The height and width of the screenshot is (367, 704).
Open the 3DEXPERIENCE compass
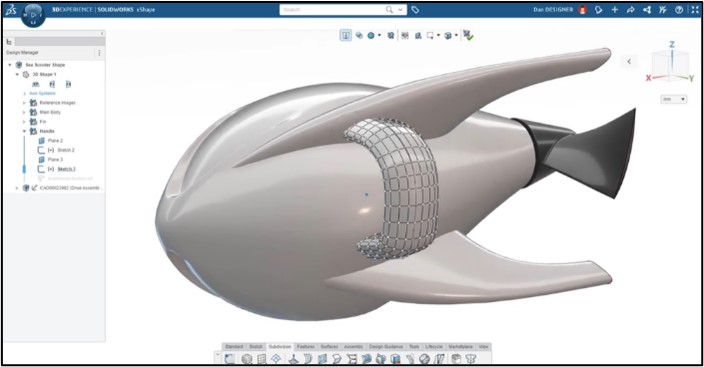point(33,15)
